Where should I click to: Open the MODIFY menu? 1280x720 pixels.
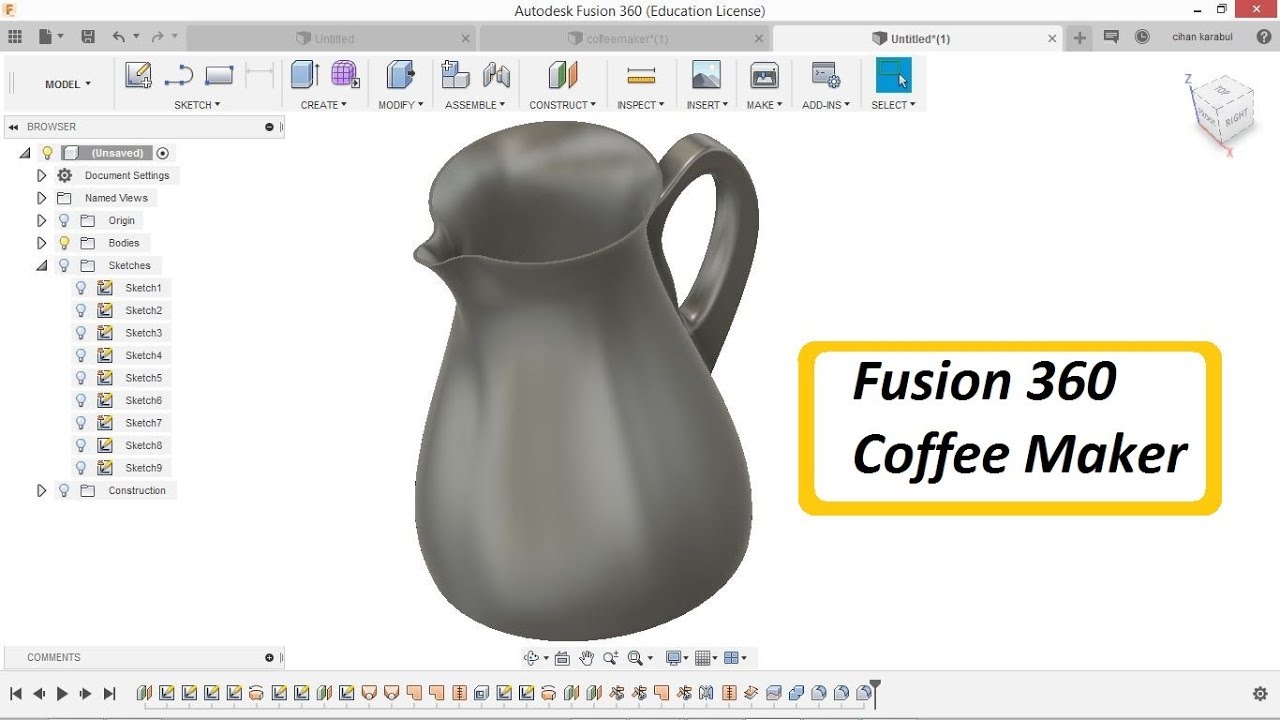click(x=401, y=105)
